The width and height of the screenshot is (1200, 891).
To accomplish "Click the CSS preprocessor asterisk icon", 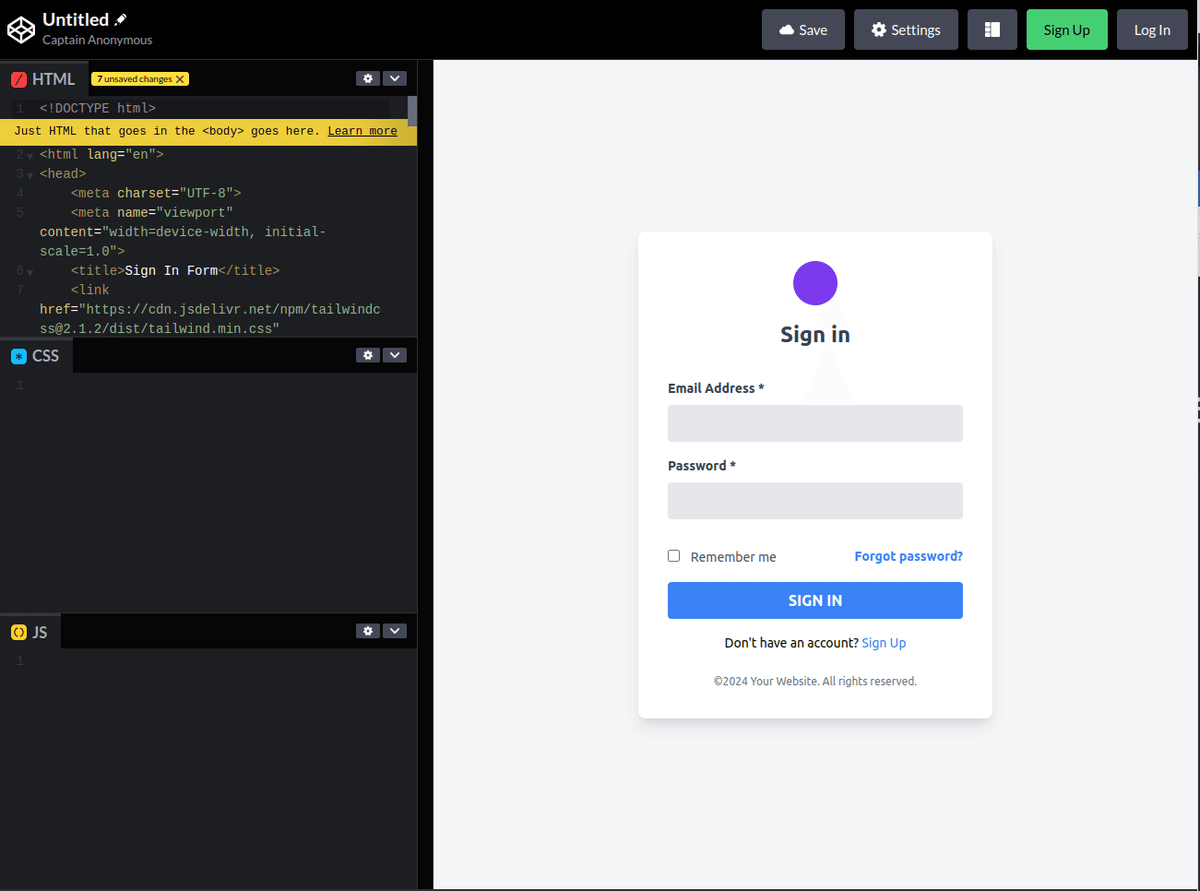I will click(18, 354).
